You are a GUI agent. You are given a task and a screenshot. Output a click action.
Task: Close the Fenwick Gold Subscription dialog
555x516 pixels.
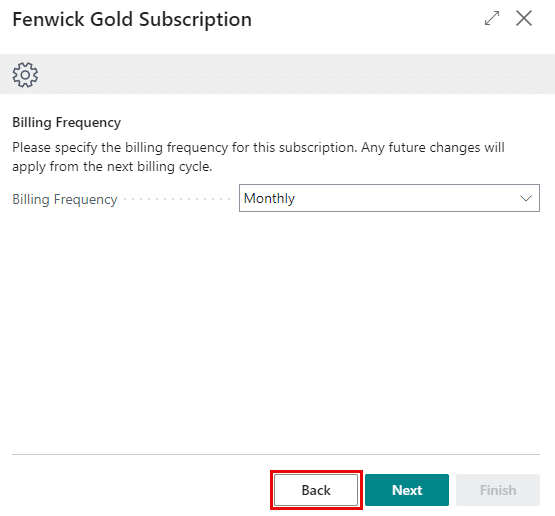524,18
